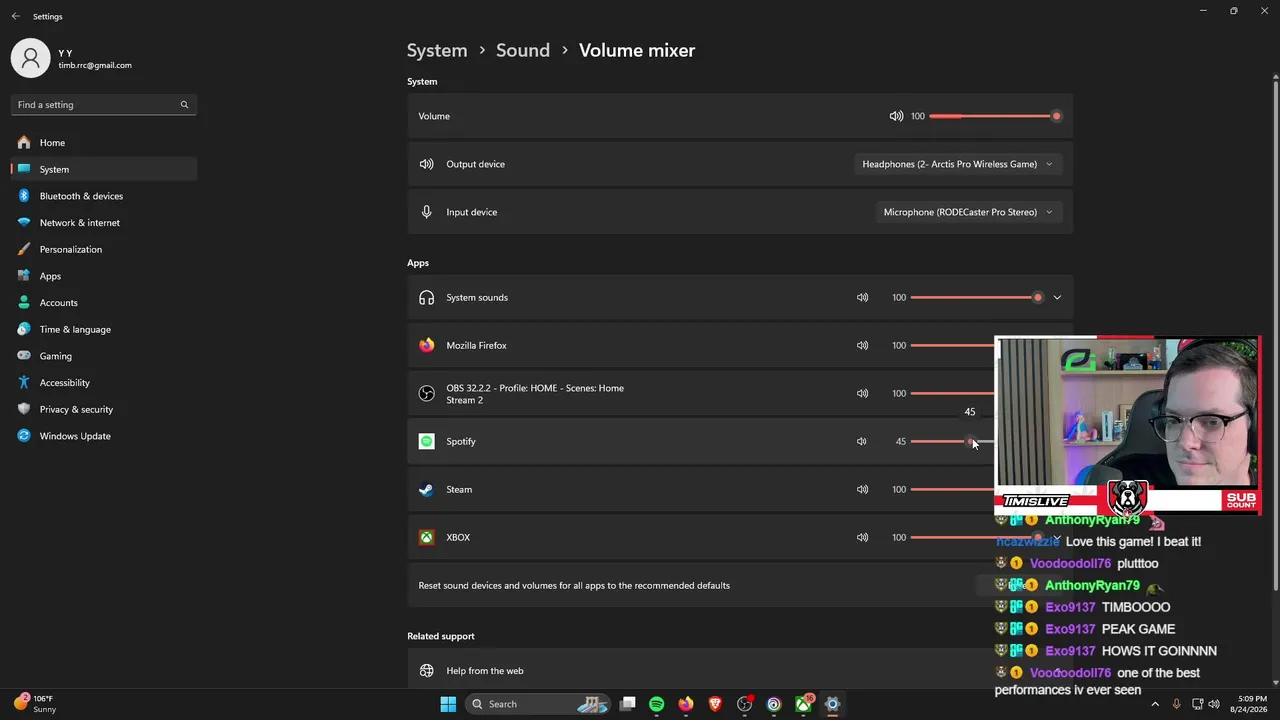Click the taskbar network tray icon
This screenshot has width=1280, height=720.
click(1197, 704)
